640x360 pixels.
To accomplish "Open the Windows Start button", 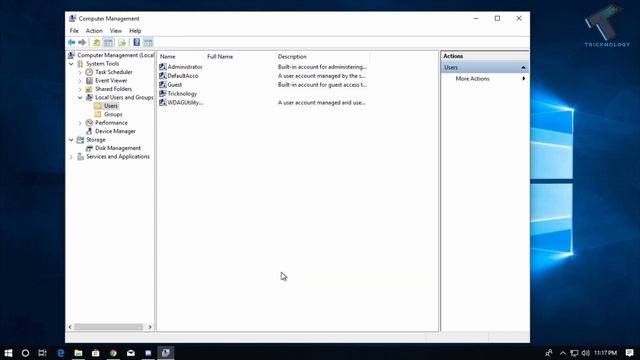I will pos(8,353).
